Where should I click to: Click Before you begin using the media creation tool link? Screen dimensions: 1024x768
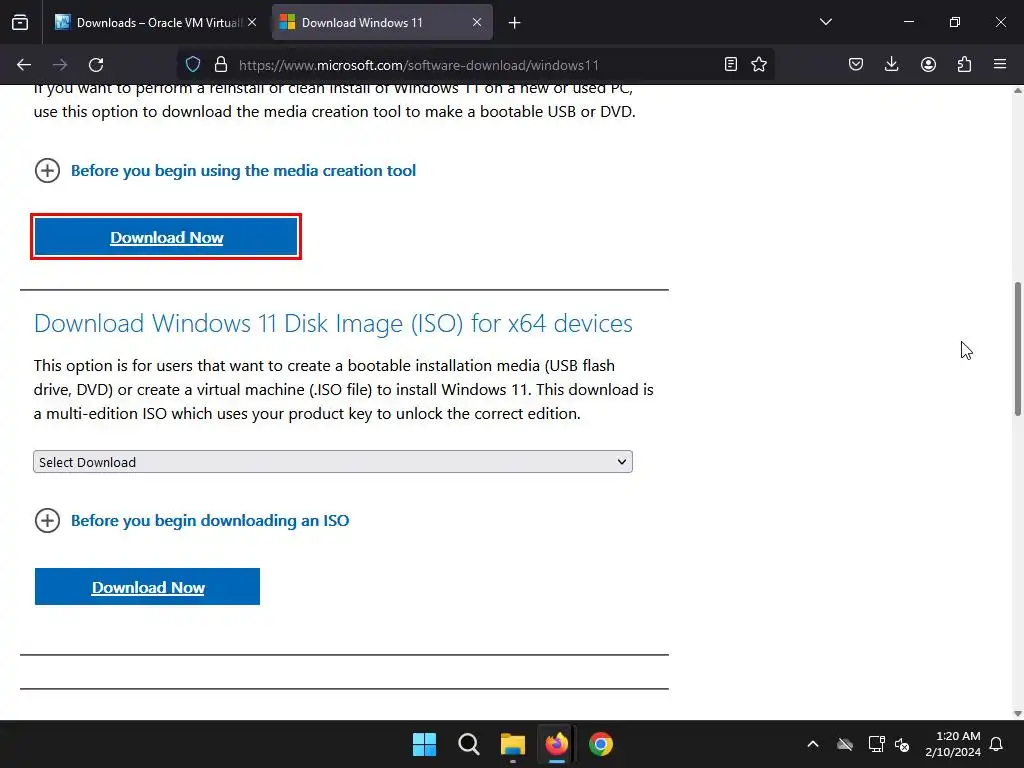[x=243, y=170]
